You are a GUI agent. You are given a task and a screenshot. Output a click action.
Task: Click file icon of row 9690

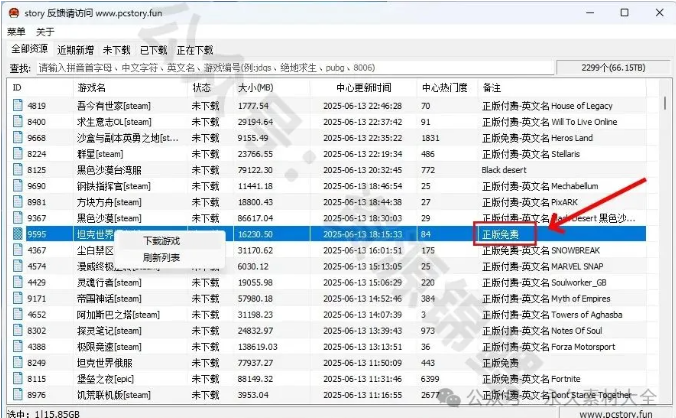pos(18,186)
